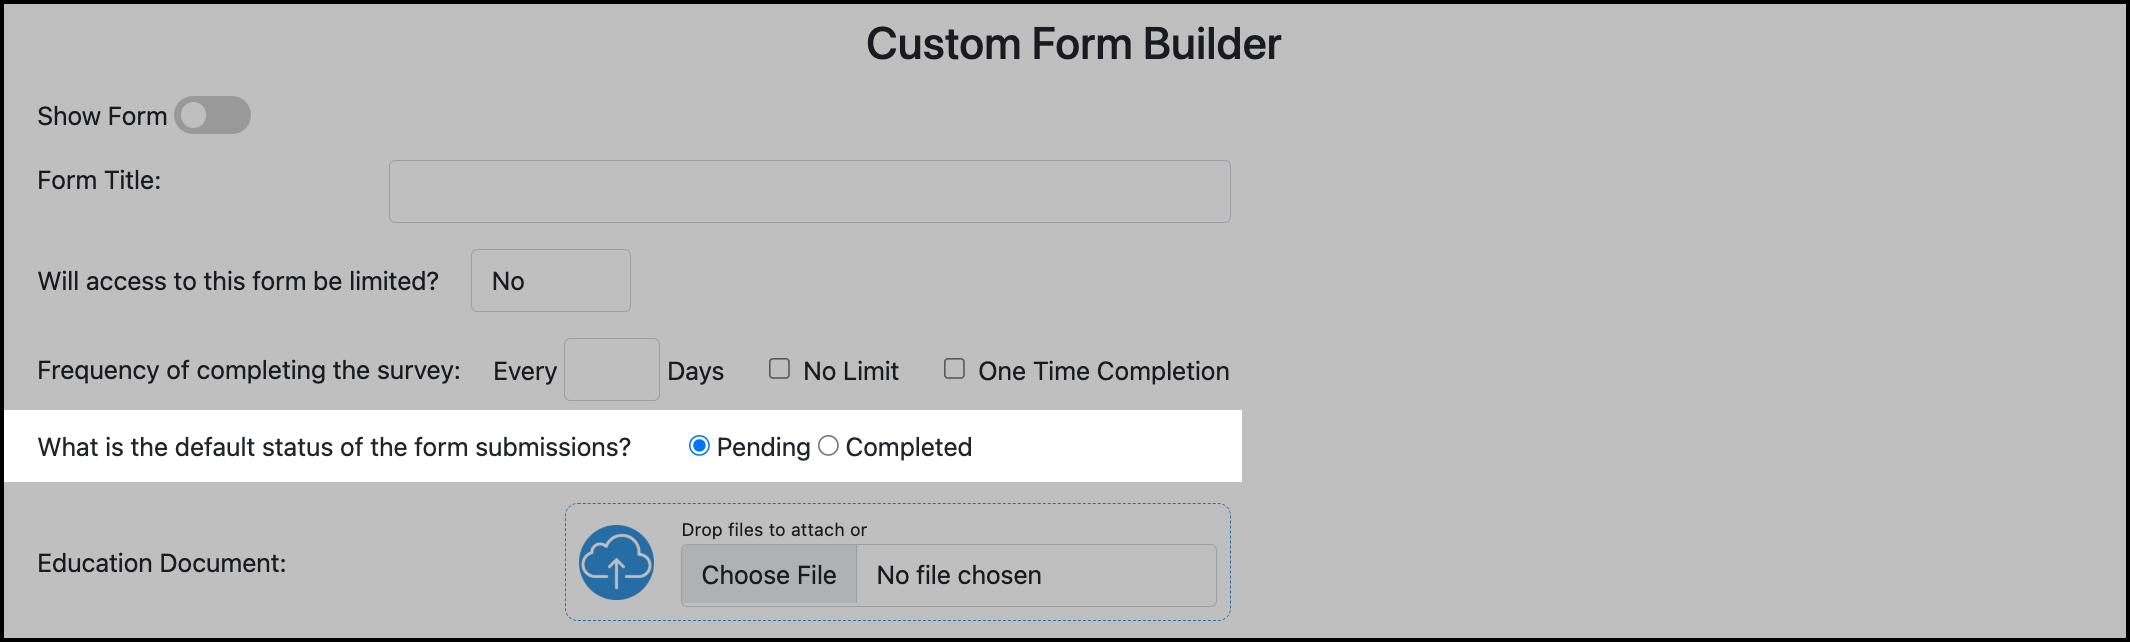Viewport: 2130px width, 642px height.
Task: Click the cloud upload icon
Action: (x=616, y=563)
